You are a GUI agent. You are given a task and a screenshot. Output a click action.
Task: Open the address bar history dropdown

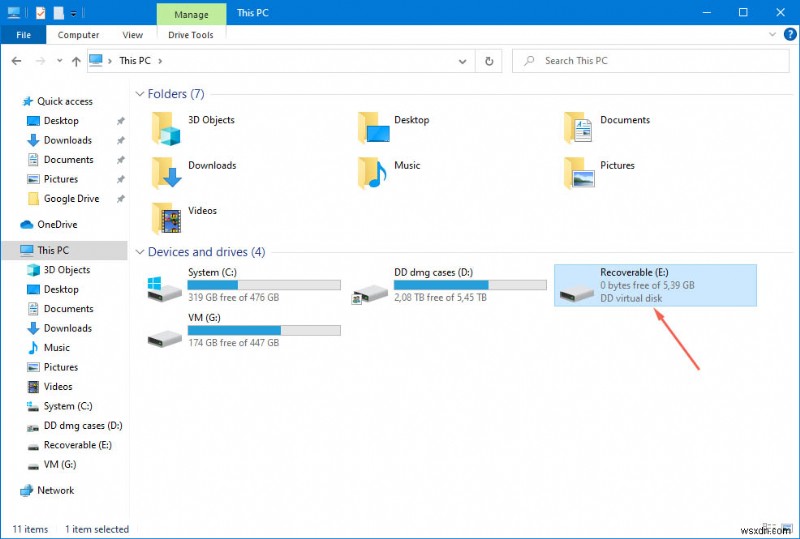[x=462, y=61]
